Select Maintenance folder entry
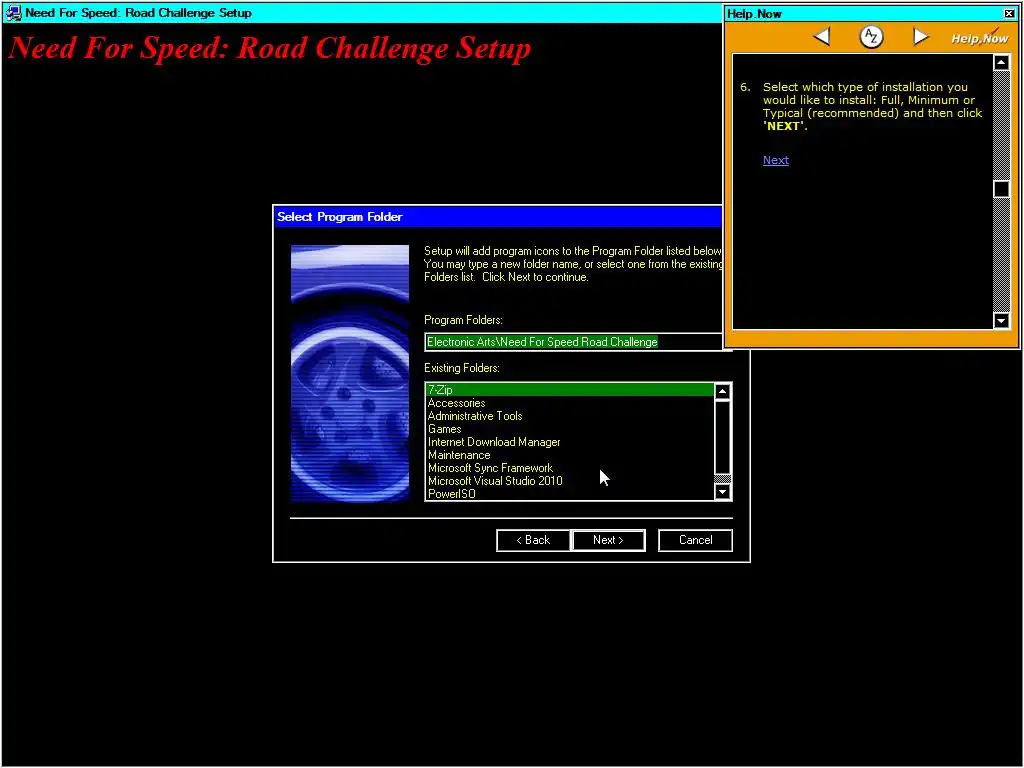Image resolution: width=1024 pixels, height=768 pixels. point(569,455)
